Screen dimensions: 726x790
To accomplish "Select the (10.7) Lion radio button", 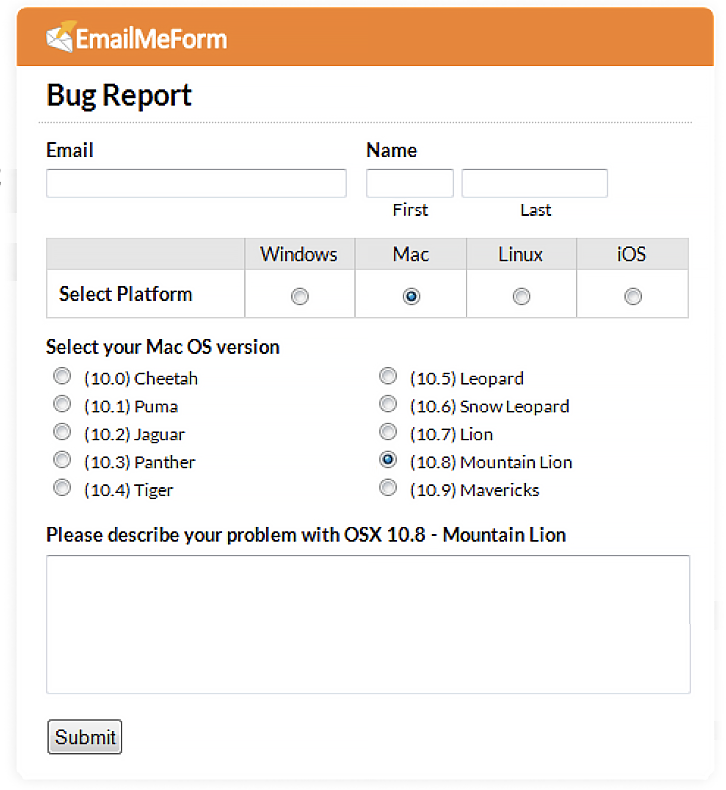I will pyautogui.click(x=388, y=432).
